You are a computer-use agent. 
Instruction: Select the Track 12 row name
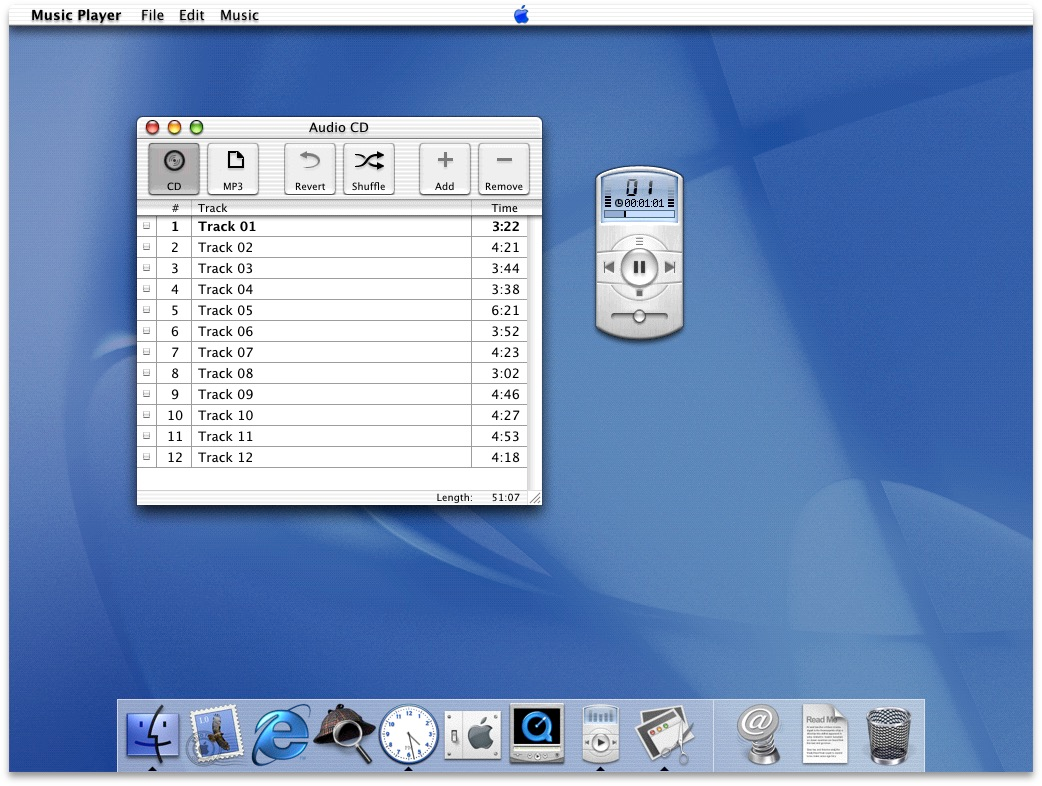coord(225,457)
